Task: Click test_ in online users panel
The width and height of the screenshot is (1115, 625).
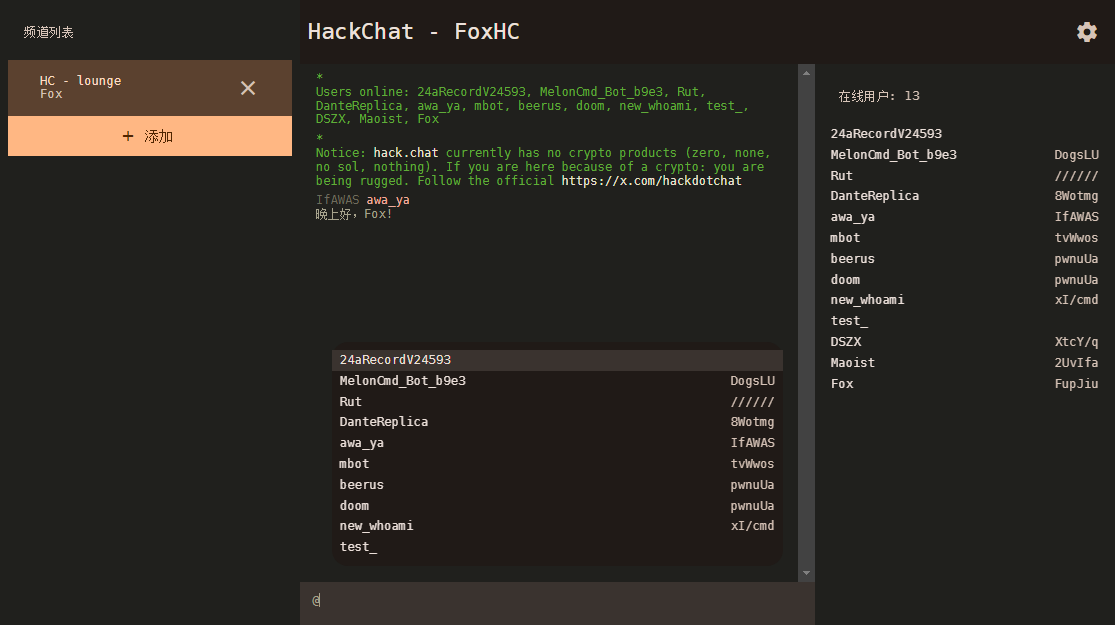Action: click(x=849, y=321)
